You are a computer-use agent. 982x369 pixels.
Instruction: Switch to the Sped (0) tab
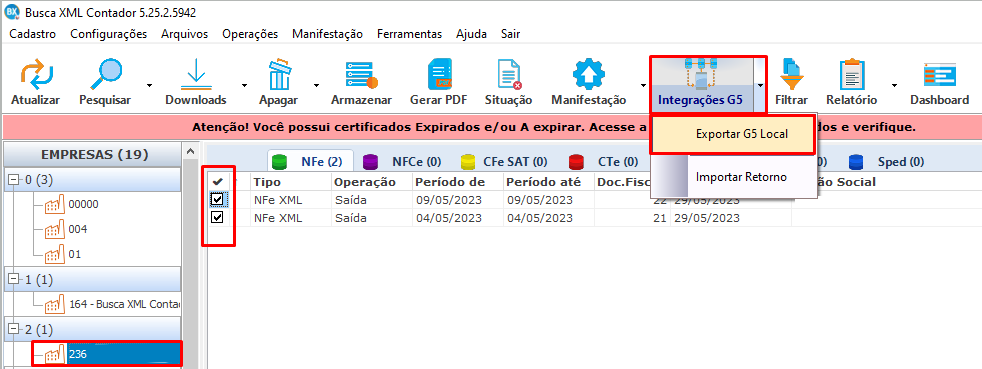[886, 162]
